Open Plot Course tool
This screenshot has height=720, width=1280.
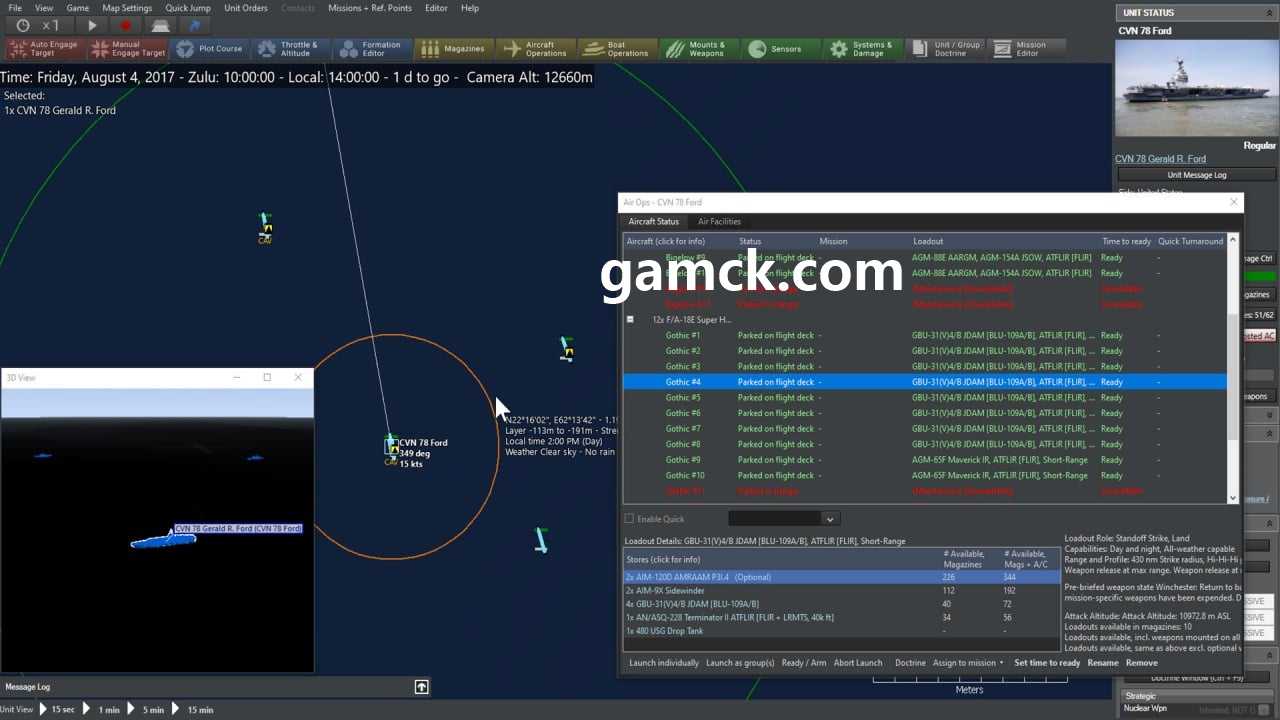209,48
